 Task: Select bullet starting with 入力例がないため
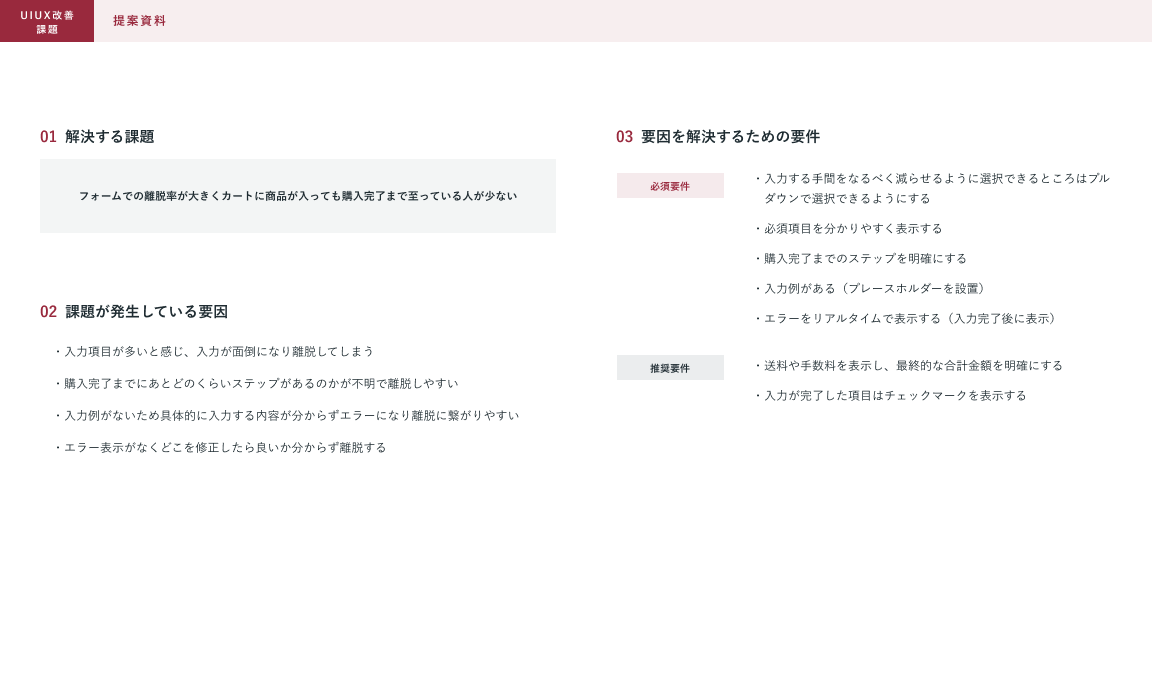click(290, 416)
